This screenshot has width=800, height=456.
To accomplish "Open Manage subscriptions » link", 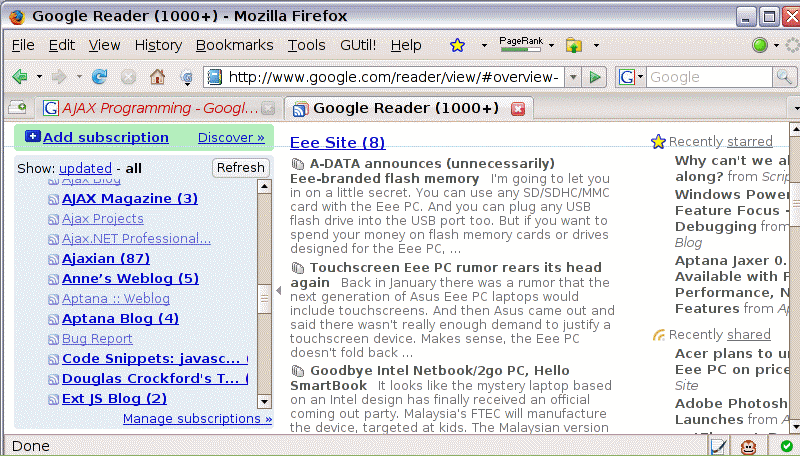I will 197,419.
